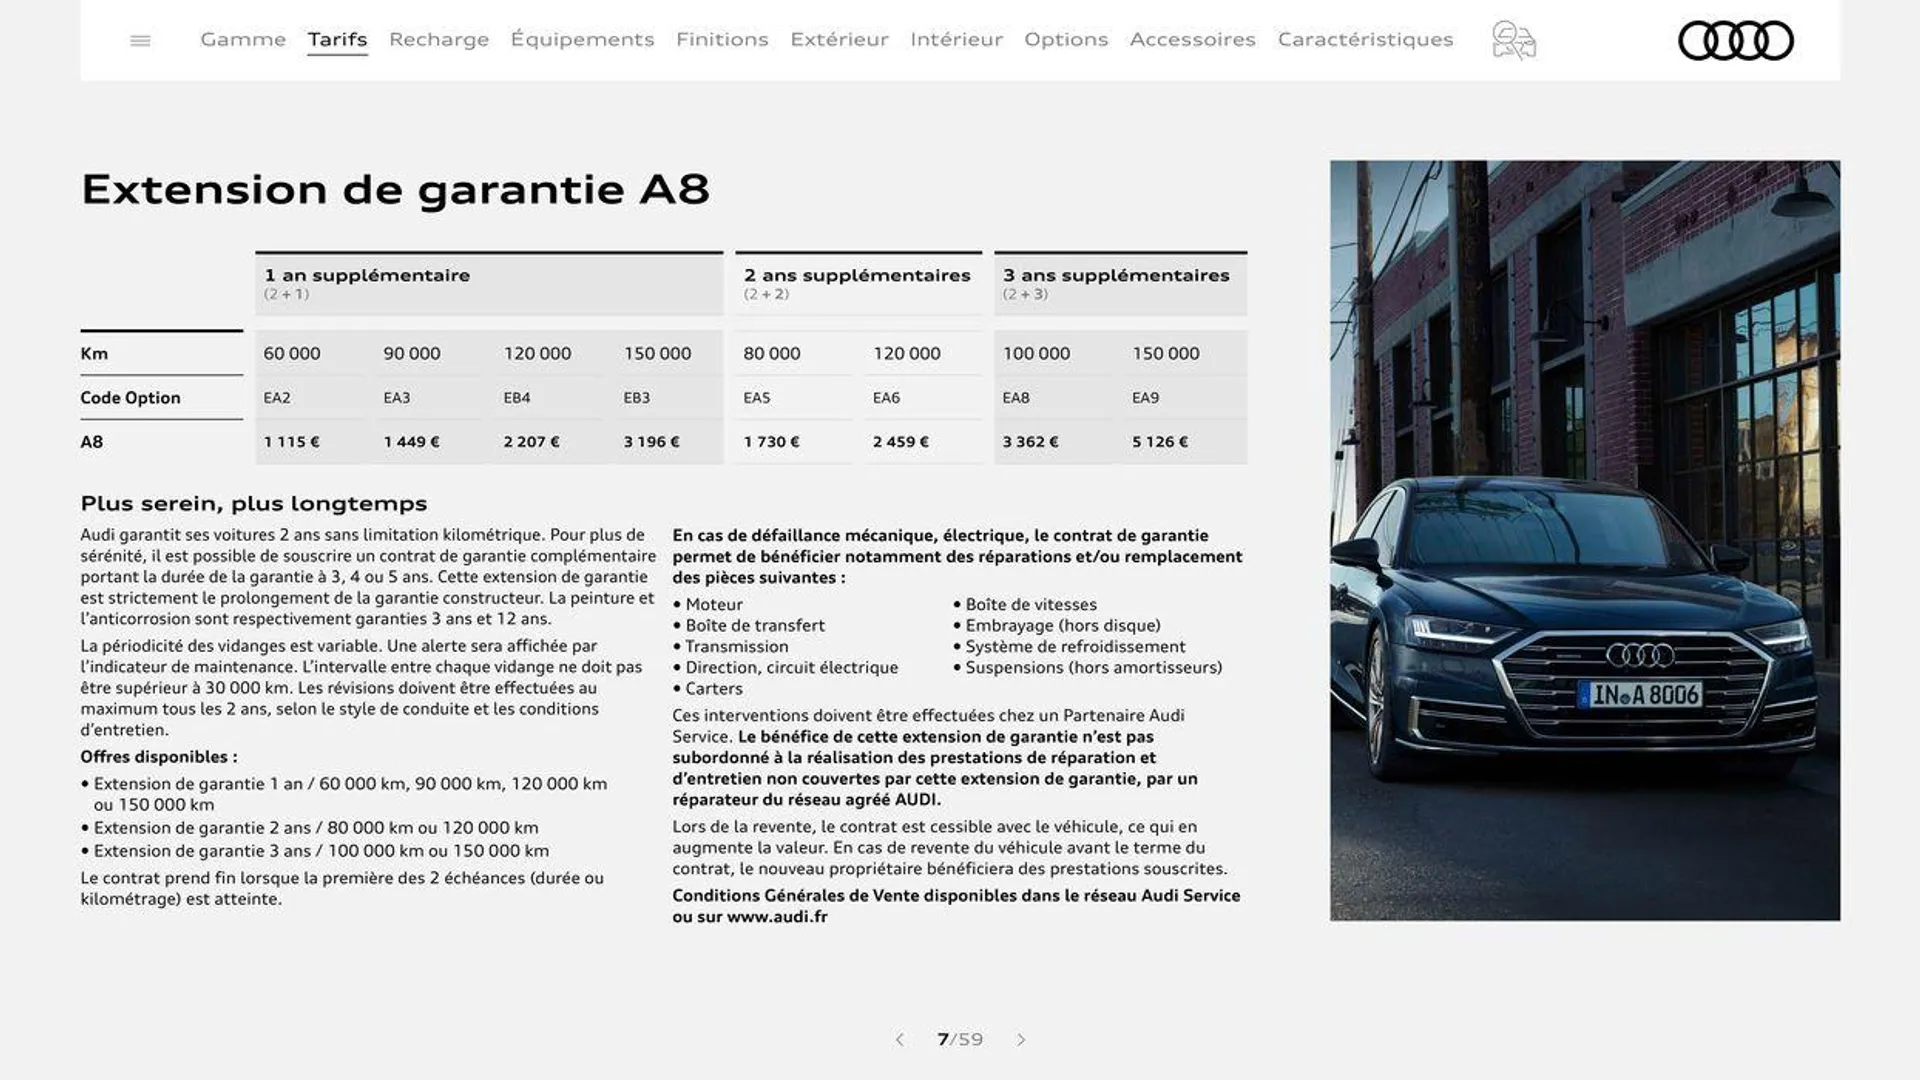
Task: Click heading Extension de garantie A8
Action: (x=395, y=189)
